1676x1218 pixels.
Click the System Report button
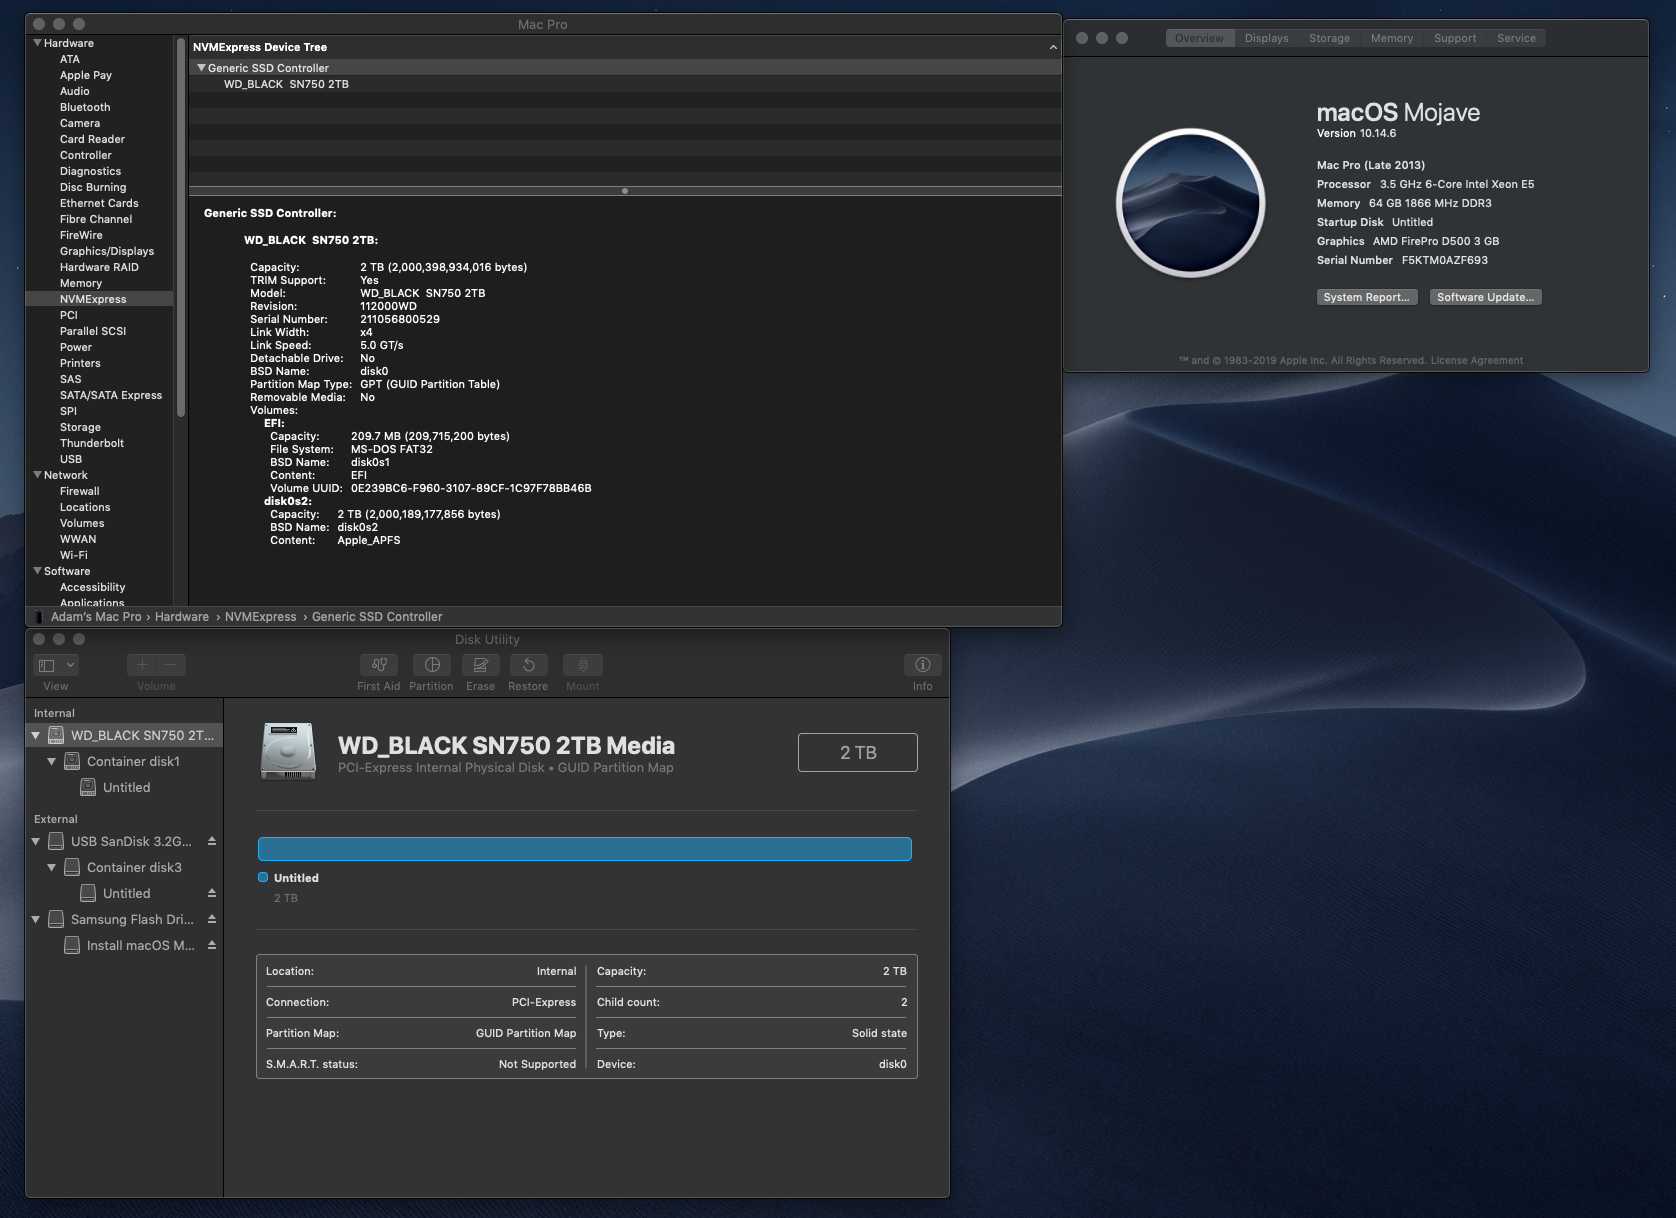tap(1366, 297)
